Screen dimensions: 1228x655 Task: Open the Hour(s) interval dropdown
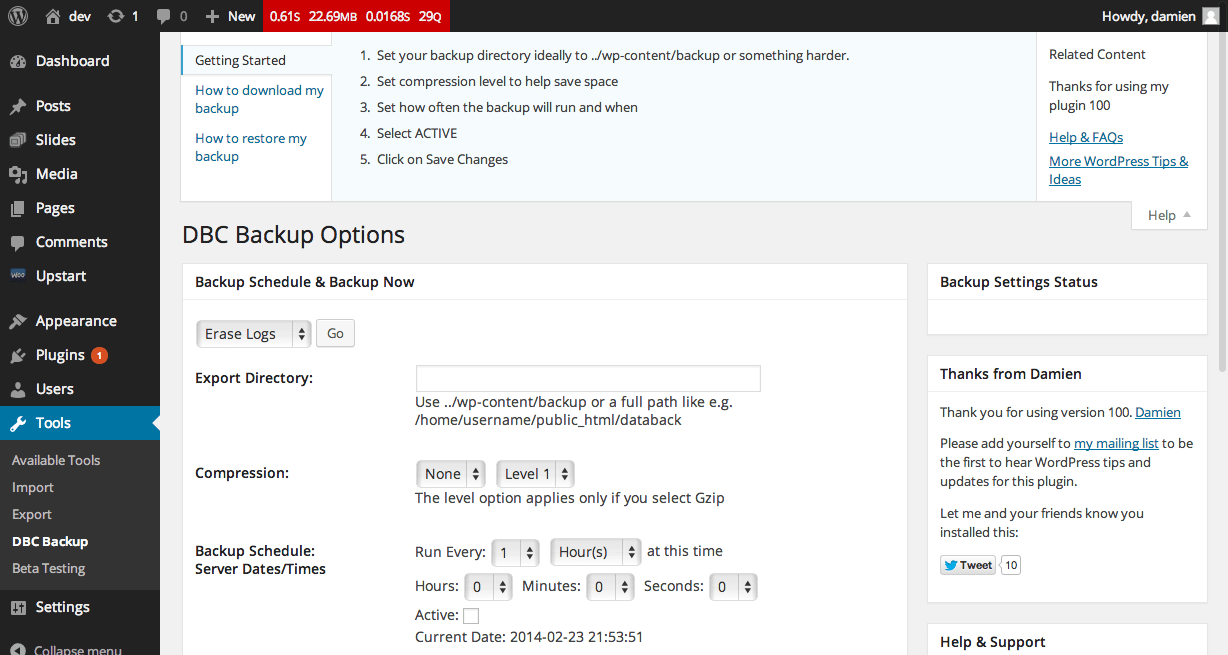pos(595,552)
